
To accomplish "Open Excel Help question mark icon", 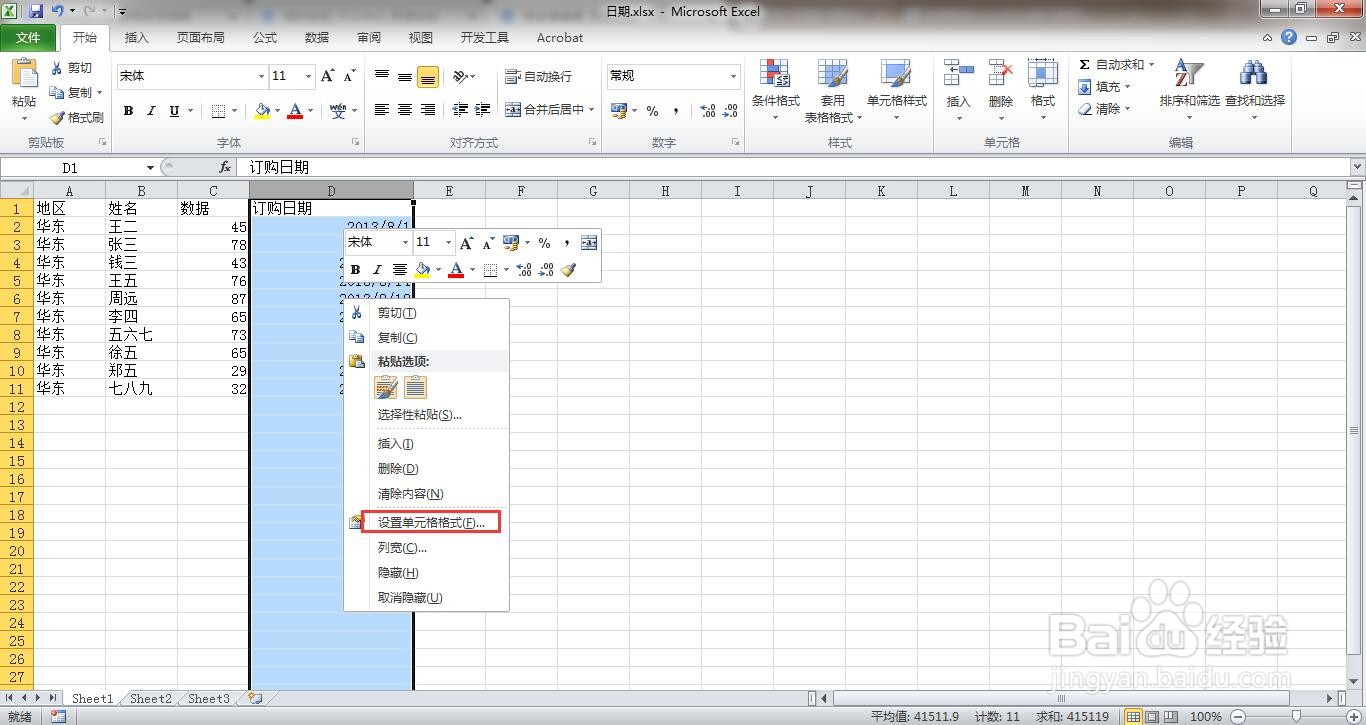I will [1289, 38].
